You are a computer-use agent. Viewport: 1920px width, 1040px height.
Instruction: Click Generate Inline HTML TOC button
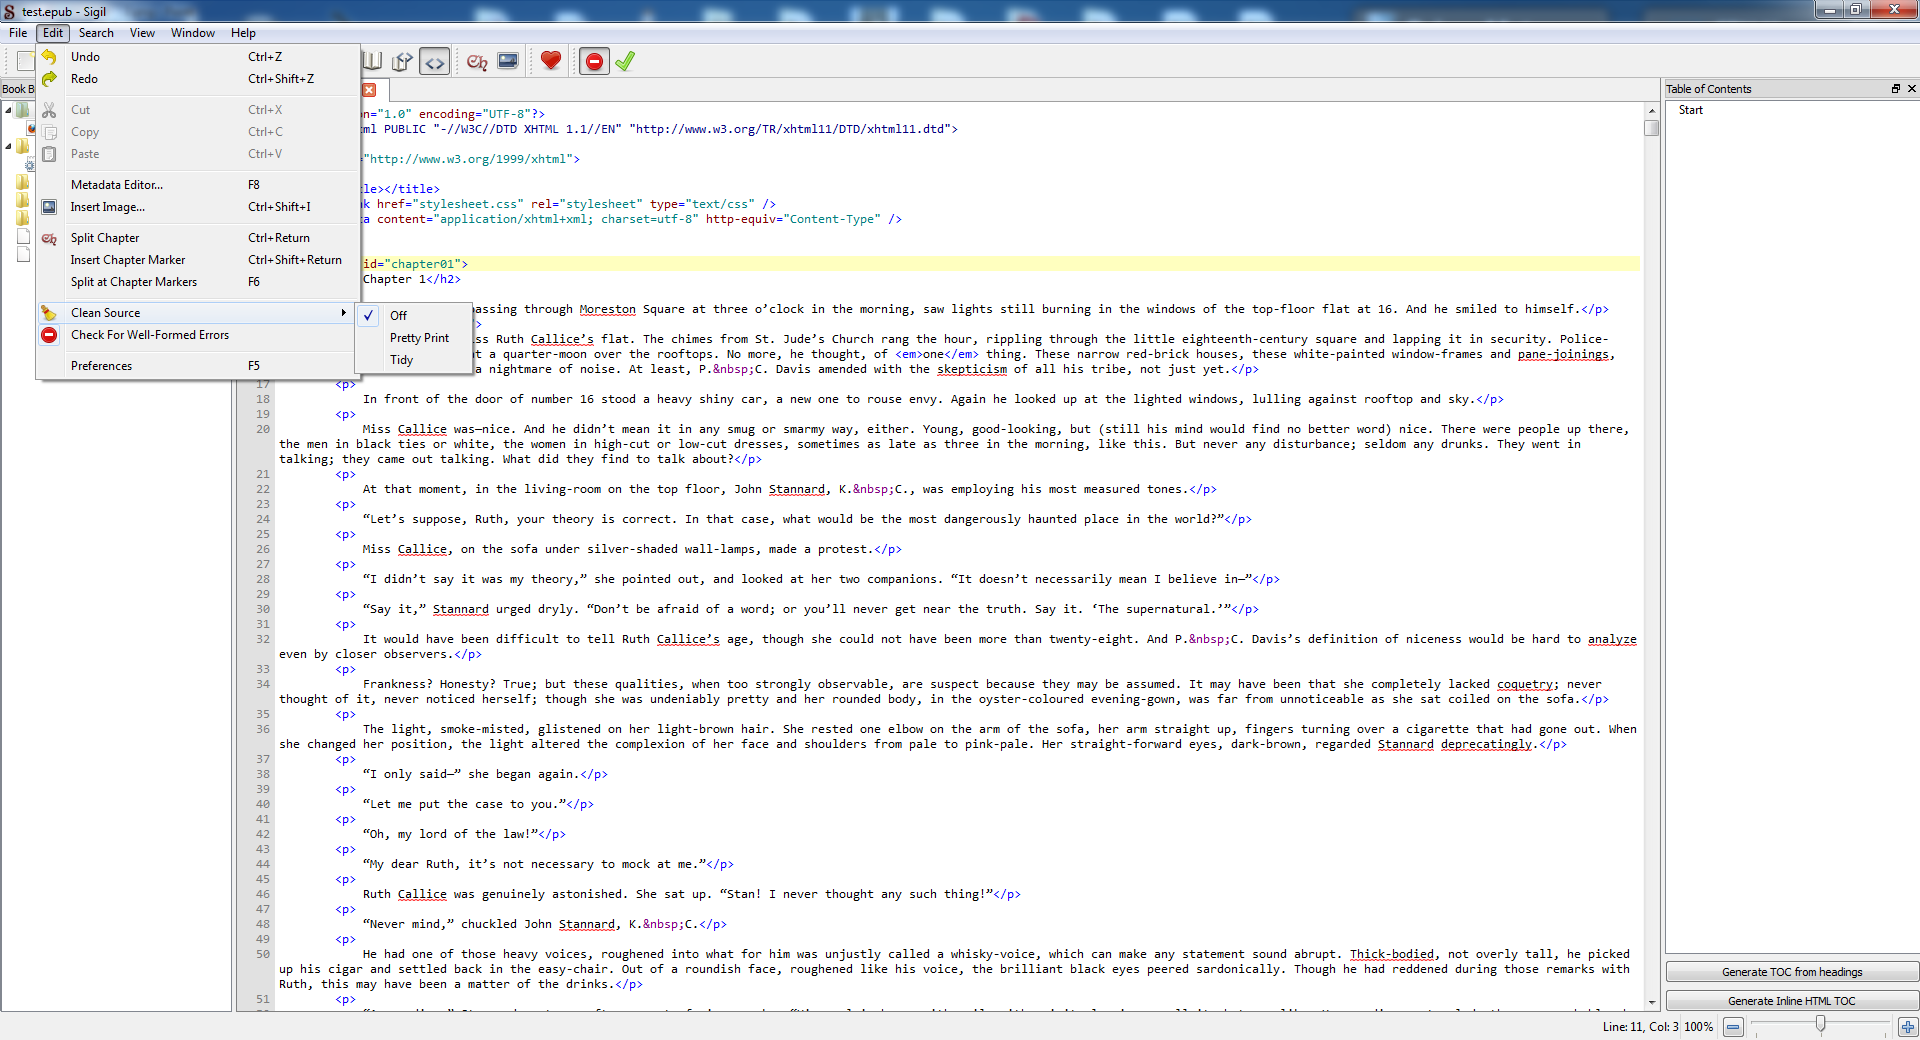click(1792, 1001)
